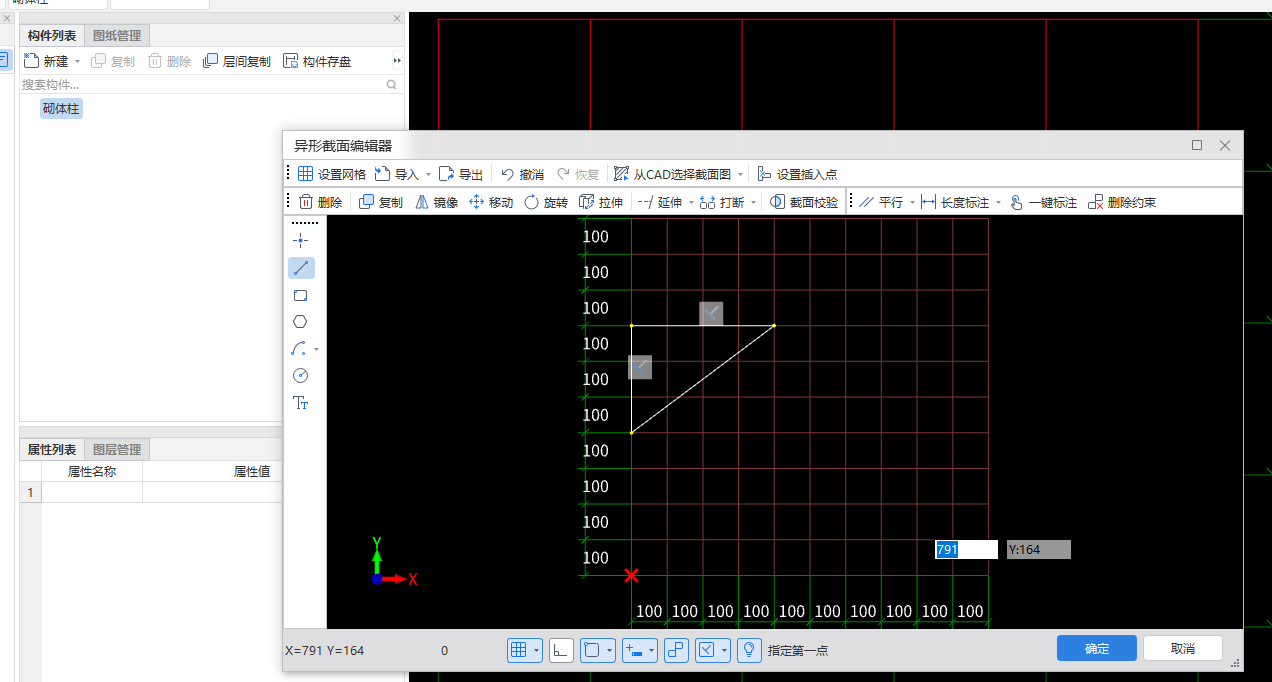Select the line drawing tool
1272x682 pixels.
pyautogui.click(x=301, y=268)
